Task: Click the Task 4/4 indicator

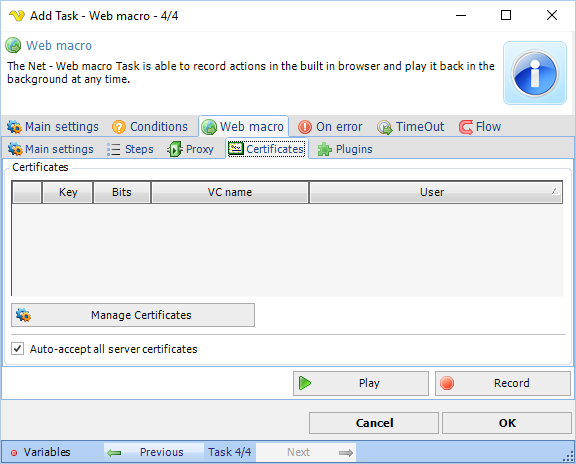Action: point(230,452)
